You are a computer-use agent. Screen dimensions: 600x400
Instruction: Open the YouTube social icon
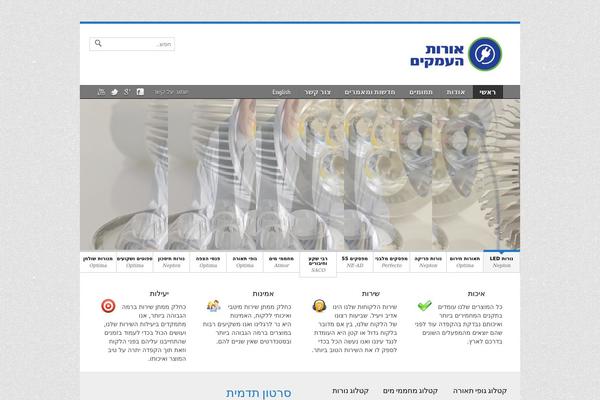click(101, 92)
